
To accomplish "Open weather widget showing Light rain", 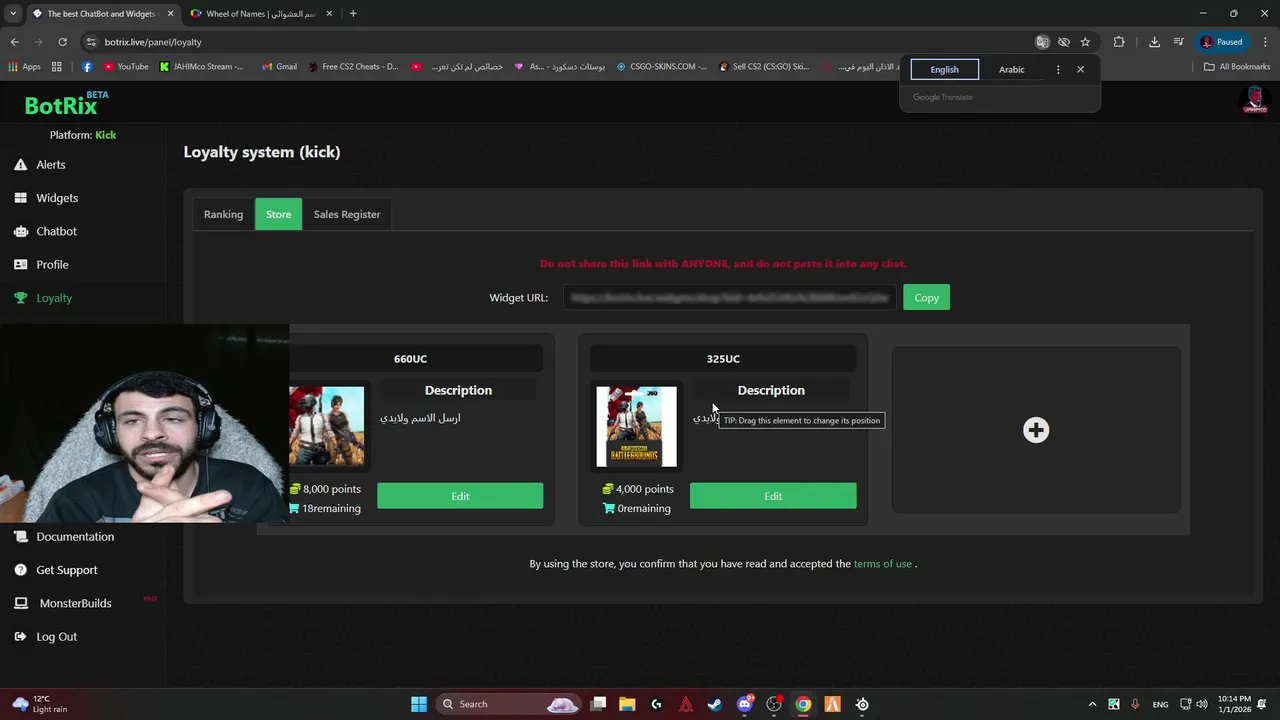I will (x=40, y=704).
